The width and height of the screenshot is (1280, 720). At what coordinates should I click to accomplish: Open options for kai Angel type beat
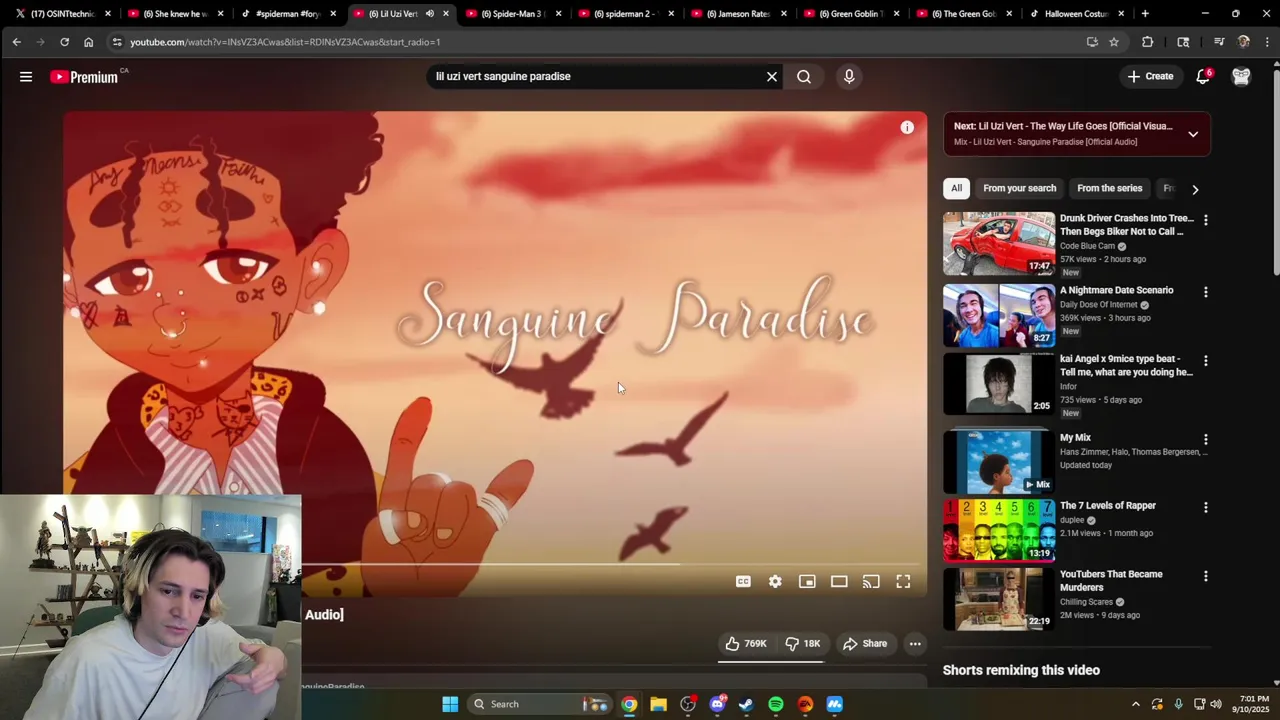[x=1205, y=360]
